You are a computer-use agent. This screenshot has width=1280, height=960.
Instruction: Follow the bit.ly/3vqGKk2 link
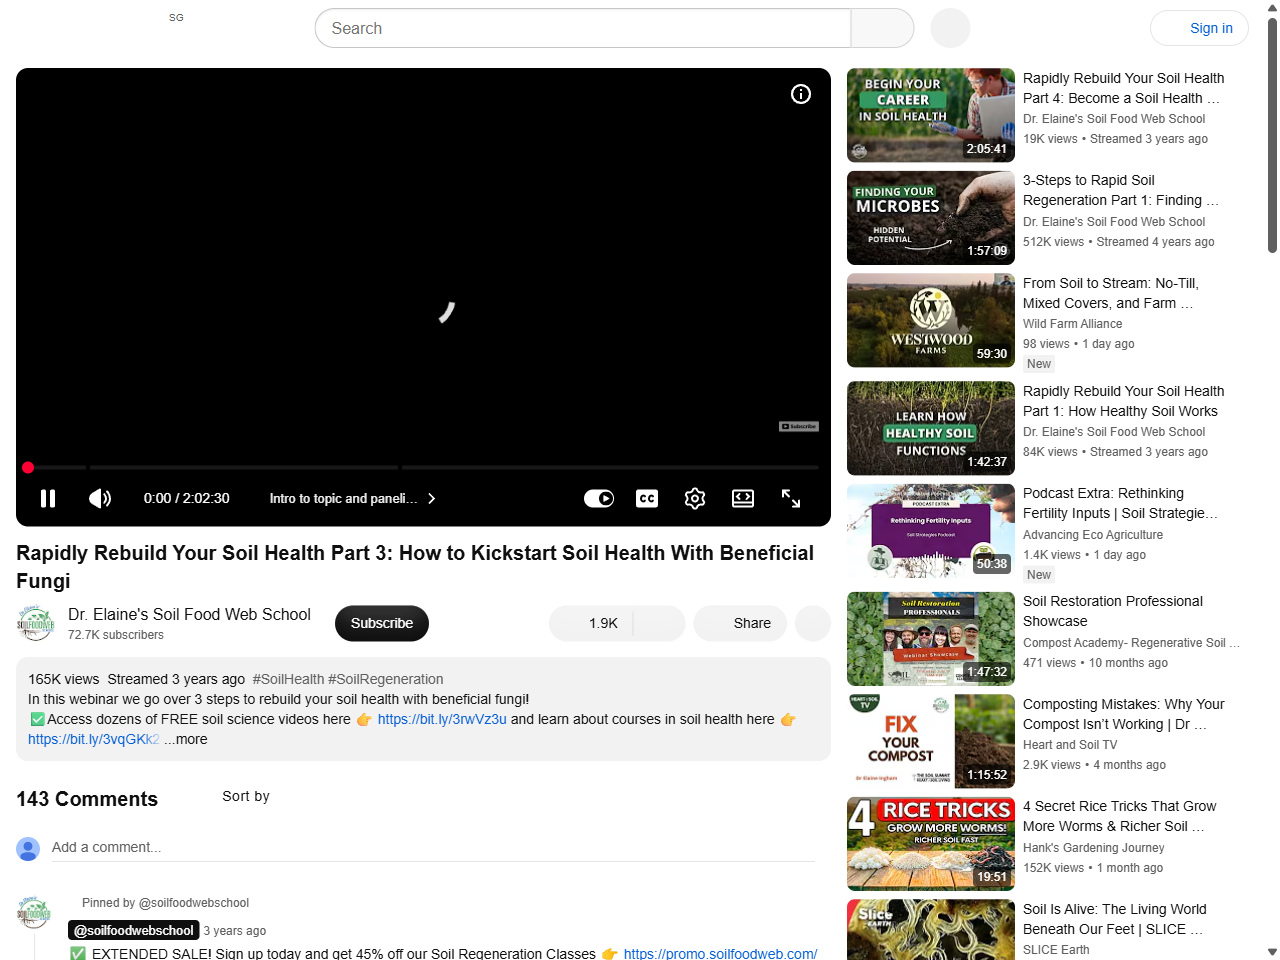point(94,739)
